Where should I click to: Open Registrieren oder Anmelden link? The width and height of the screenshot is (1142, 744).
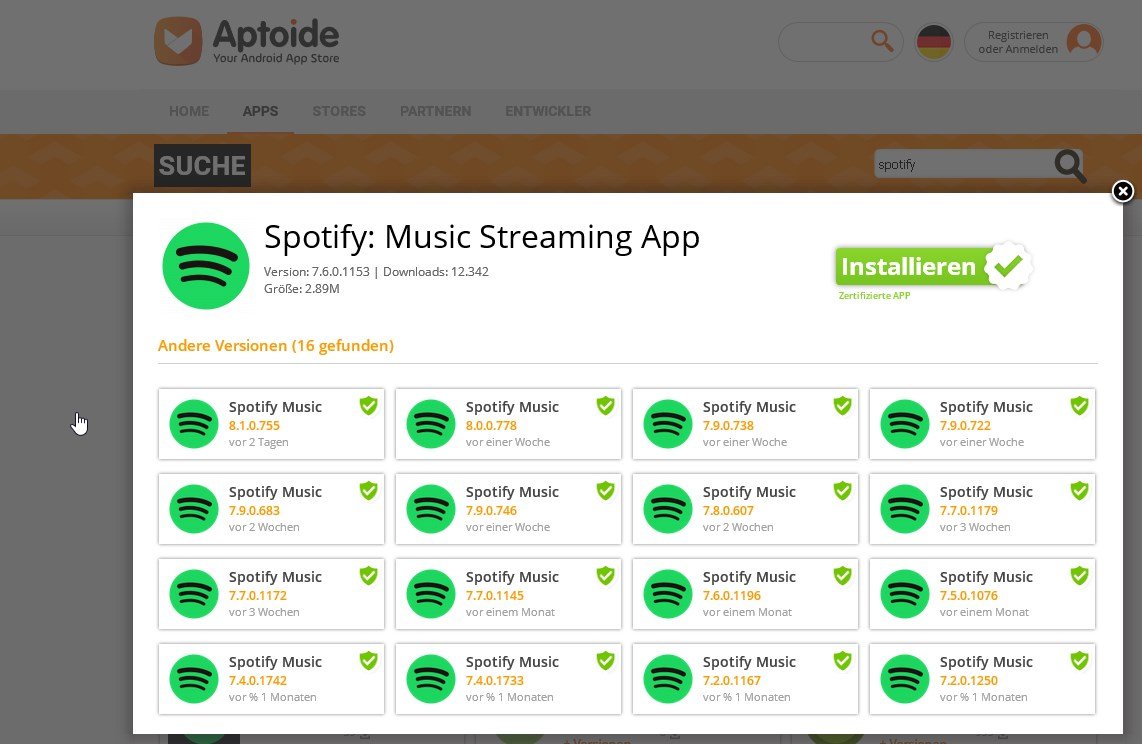[1017, 42]
